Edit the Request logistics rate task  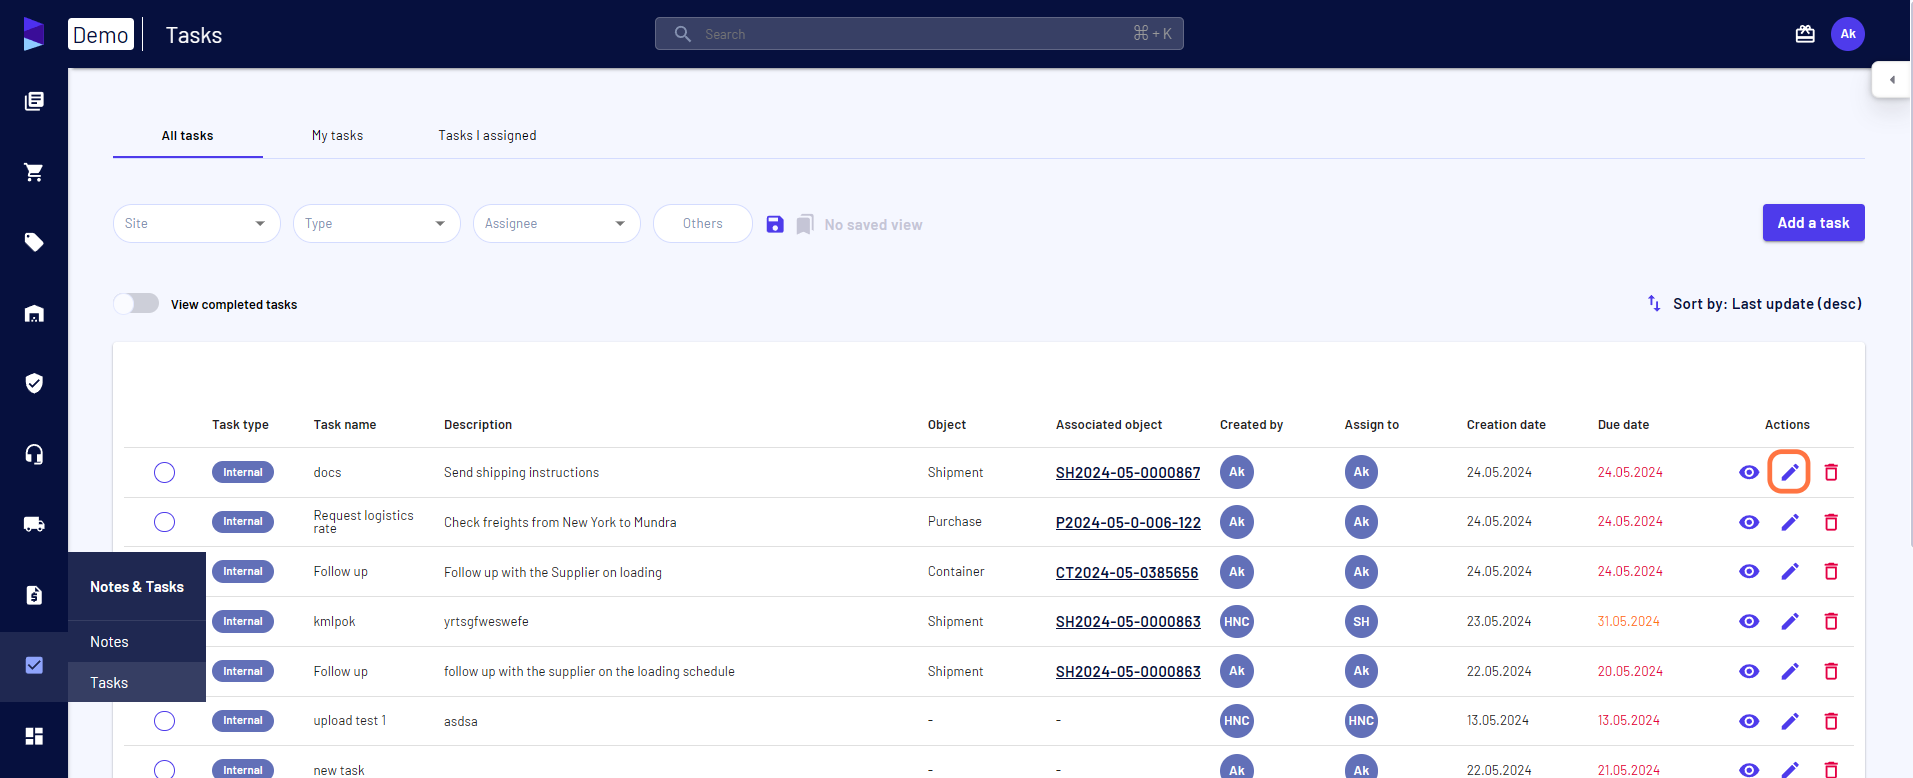1790,522
